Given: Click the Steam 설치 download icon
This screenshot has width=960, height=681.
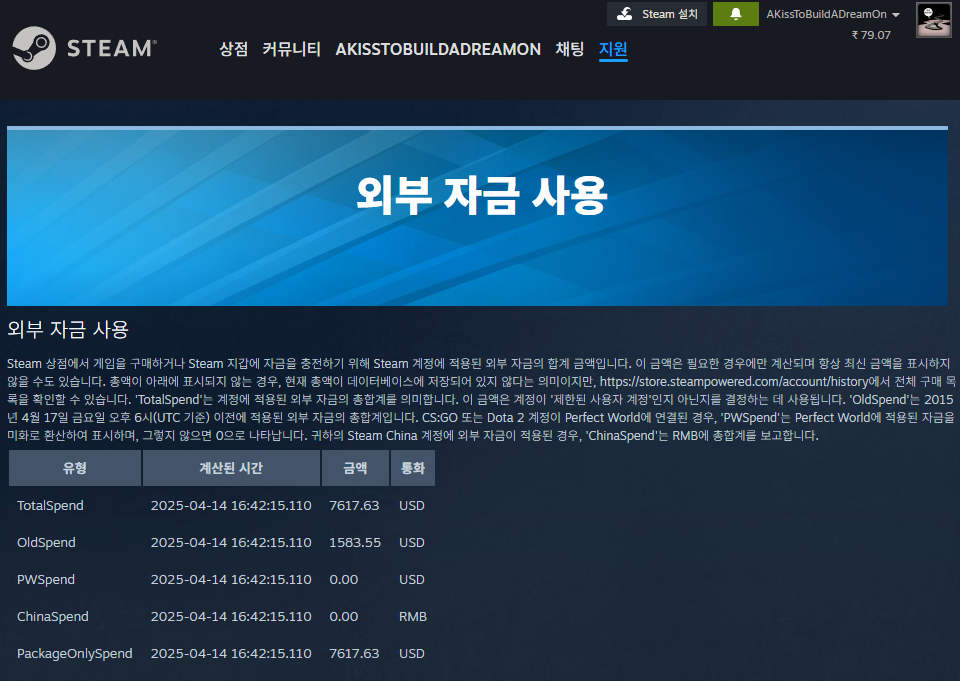Looking at the screenshot, I should point(624,14).
